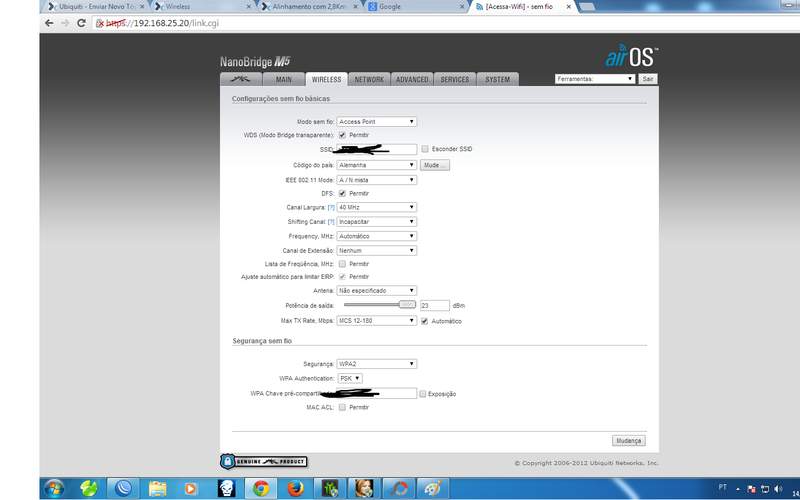Viewport: 800px width, 500px height.
Task: Click the Genuine Product badge
Action: [264, 462]
